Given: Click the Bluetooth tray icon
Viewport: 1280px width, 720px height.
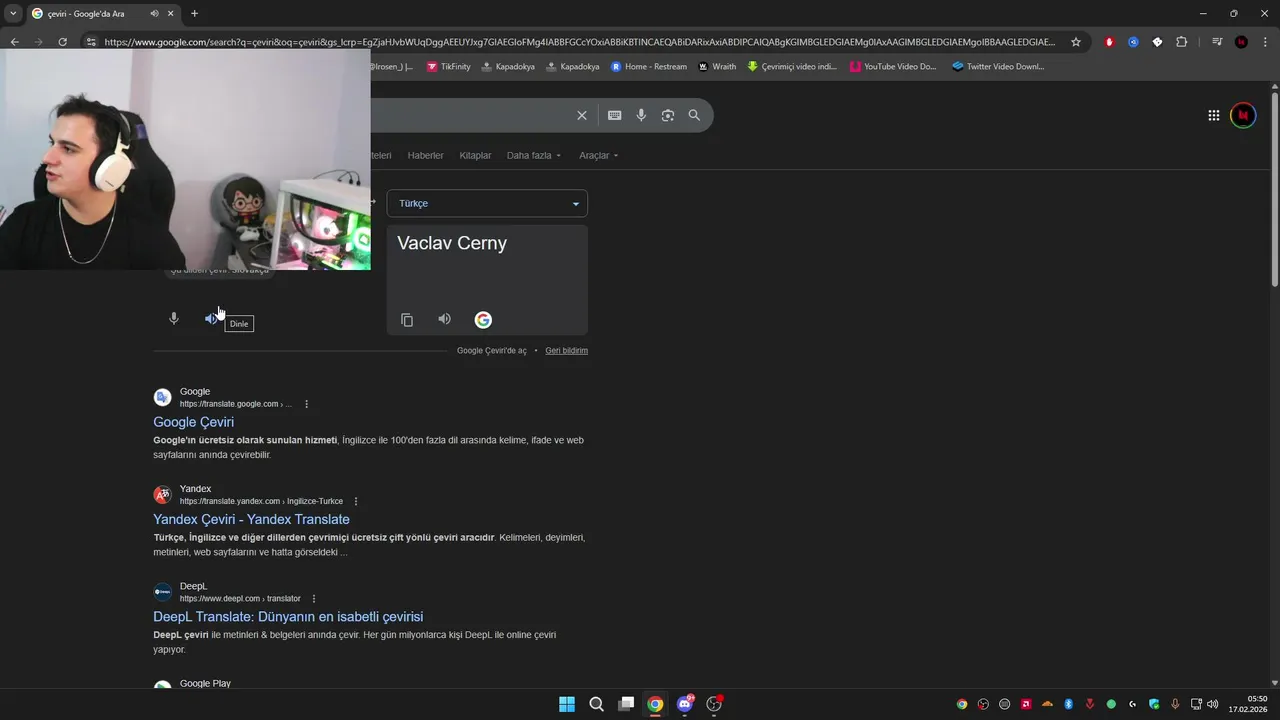Looking at the screenshot, I should click(x=1068, y=704).
